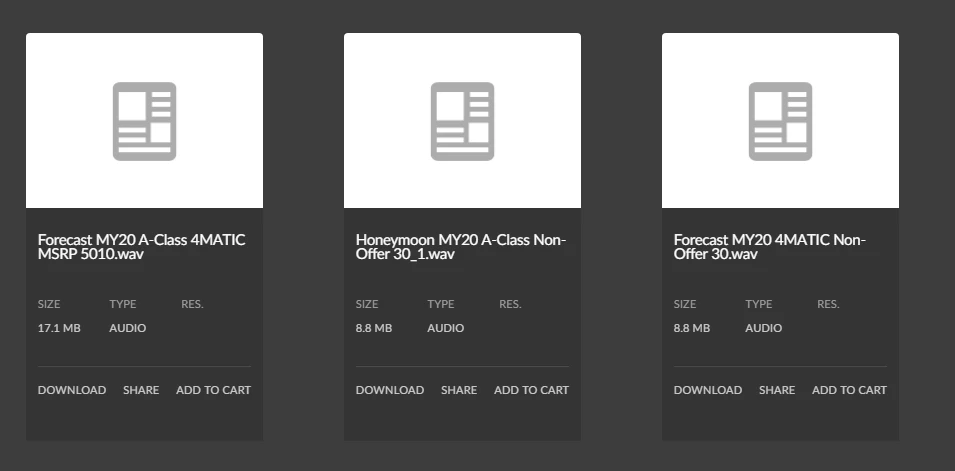Share Forecast MY20 4MATIC Non-Offer 30.wav
955x471 pixels.
tap(777, 390)
